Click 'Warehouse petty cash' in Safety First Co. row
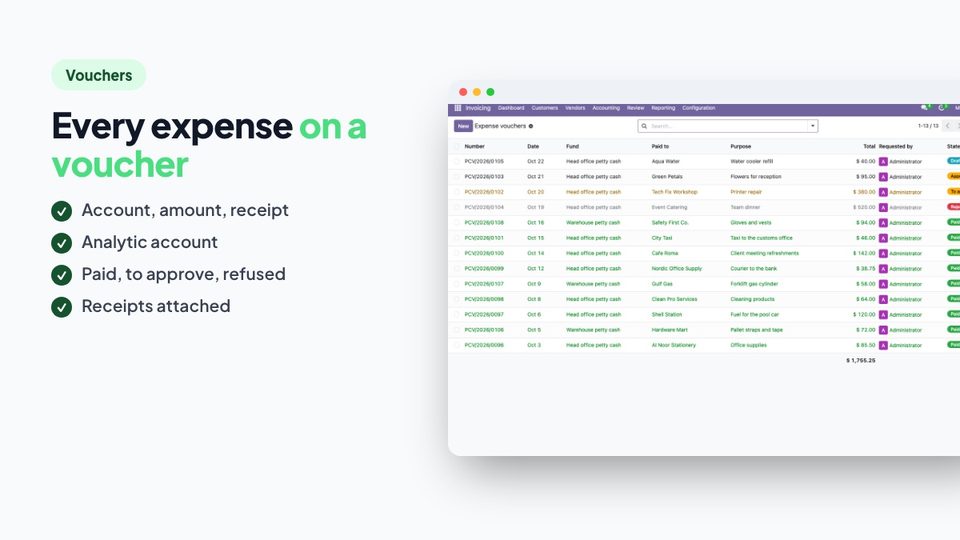The height and width of the screenshot is (540, 960). pos(593,223)
